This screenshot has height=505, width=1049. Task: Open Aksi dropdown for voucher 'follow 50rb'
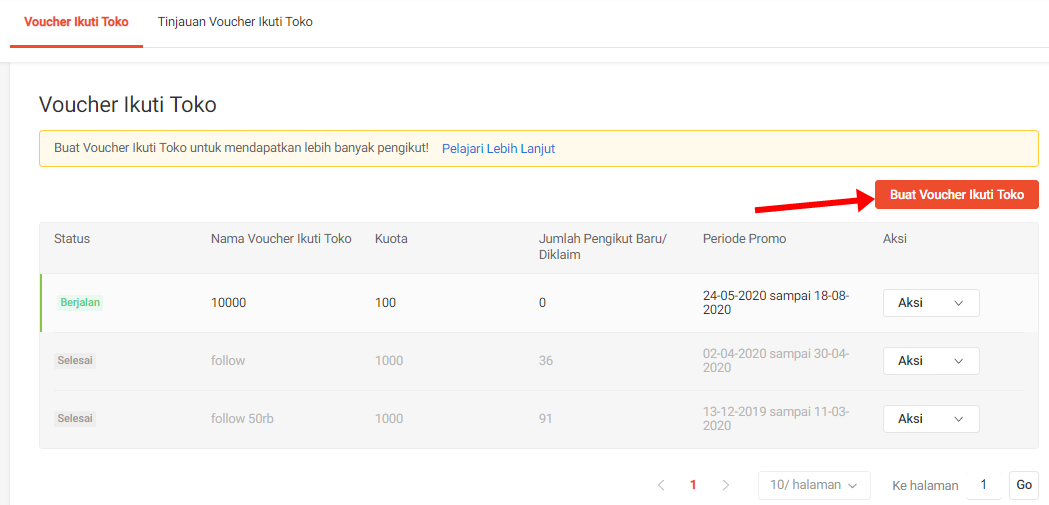click(931, 419)
